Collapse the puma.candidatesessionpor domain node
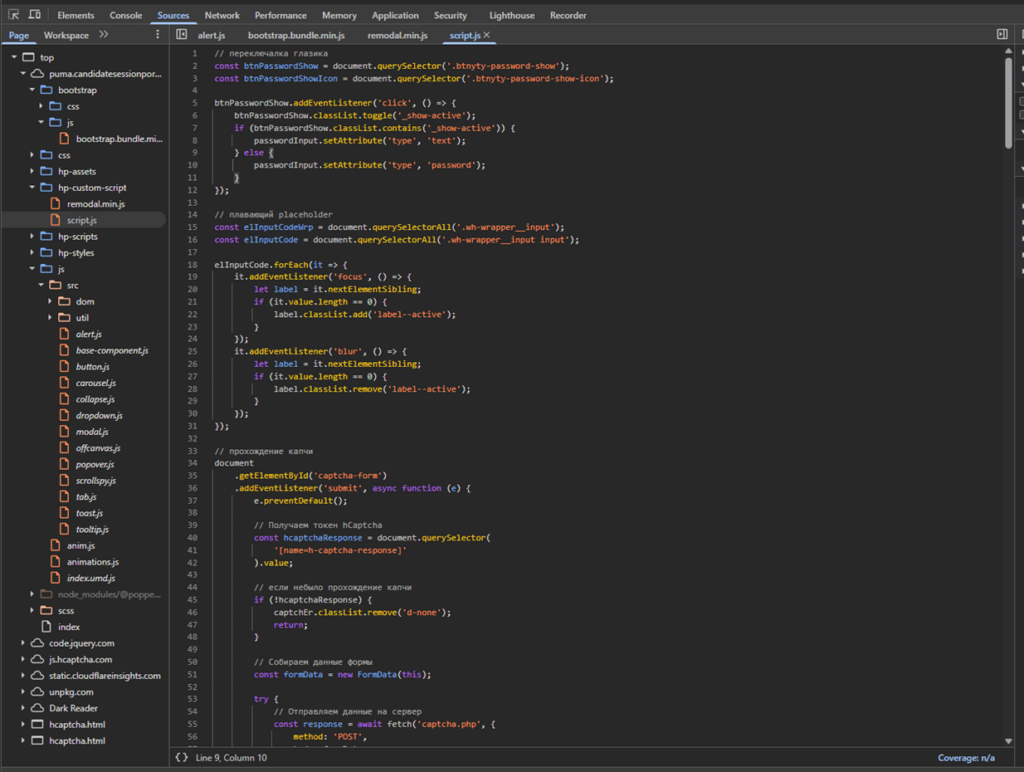 [x=23, y=74]
